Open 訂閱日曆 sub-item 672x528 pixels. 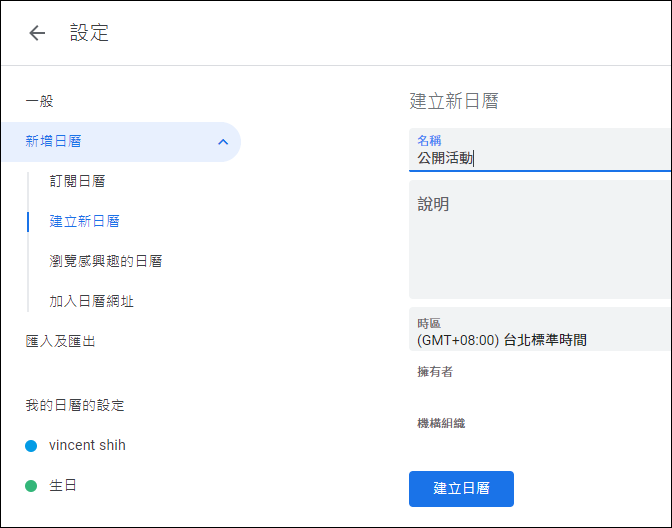tap(77, 181)
